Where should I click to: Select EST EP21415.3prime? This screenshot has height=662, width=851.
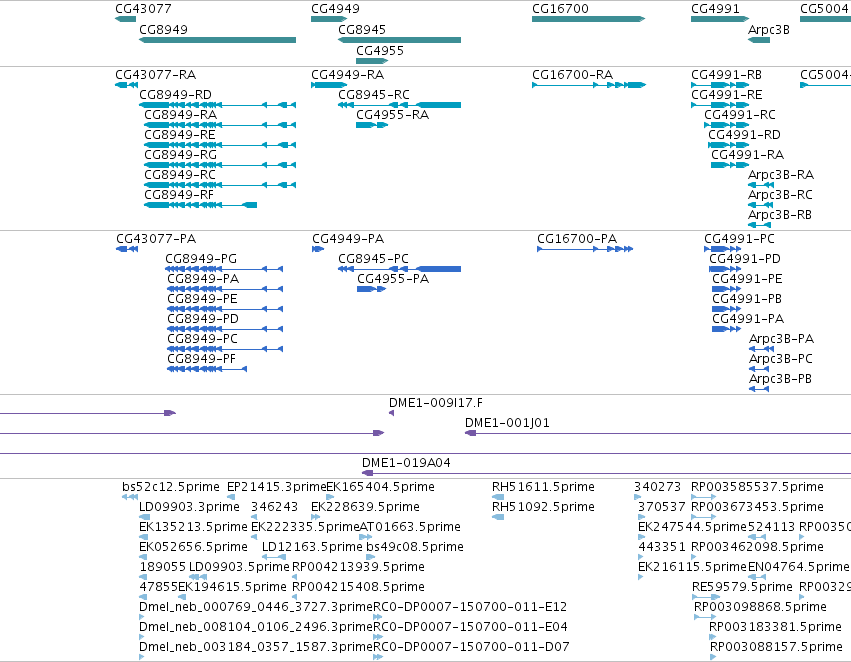point(276,487)
